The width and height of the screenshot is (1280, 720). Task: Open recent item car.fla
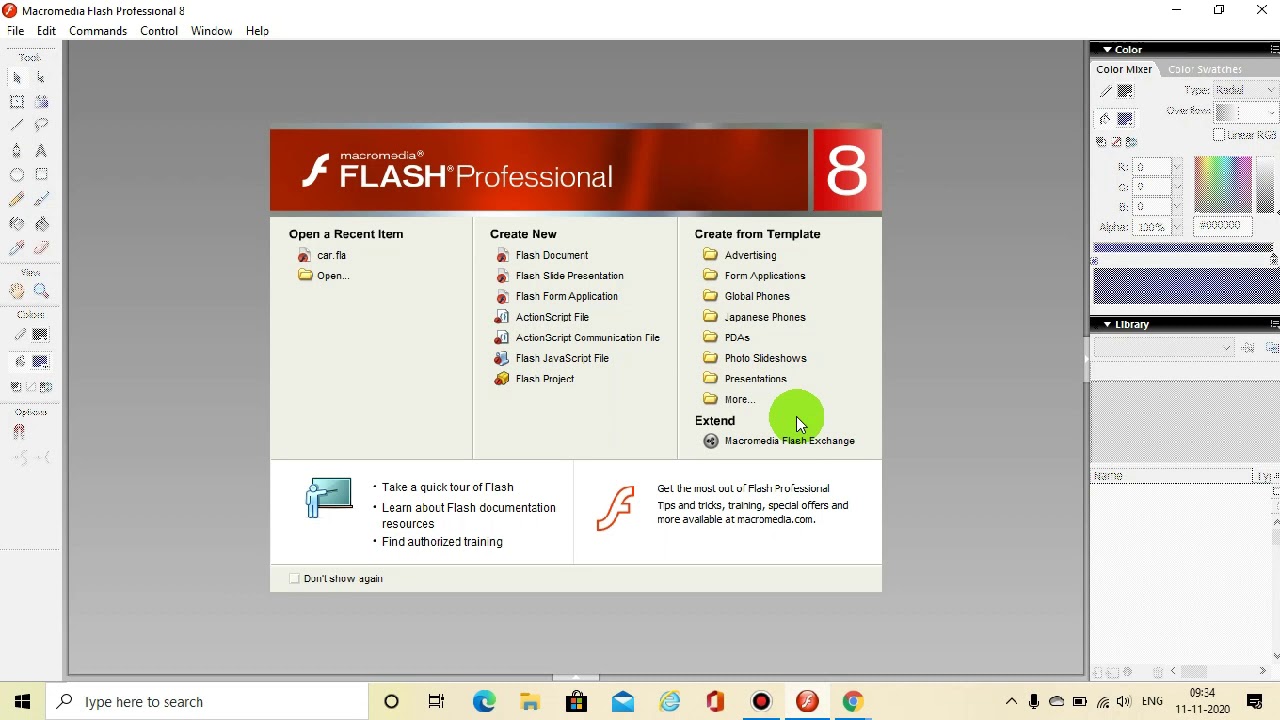pos(331,255)
